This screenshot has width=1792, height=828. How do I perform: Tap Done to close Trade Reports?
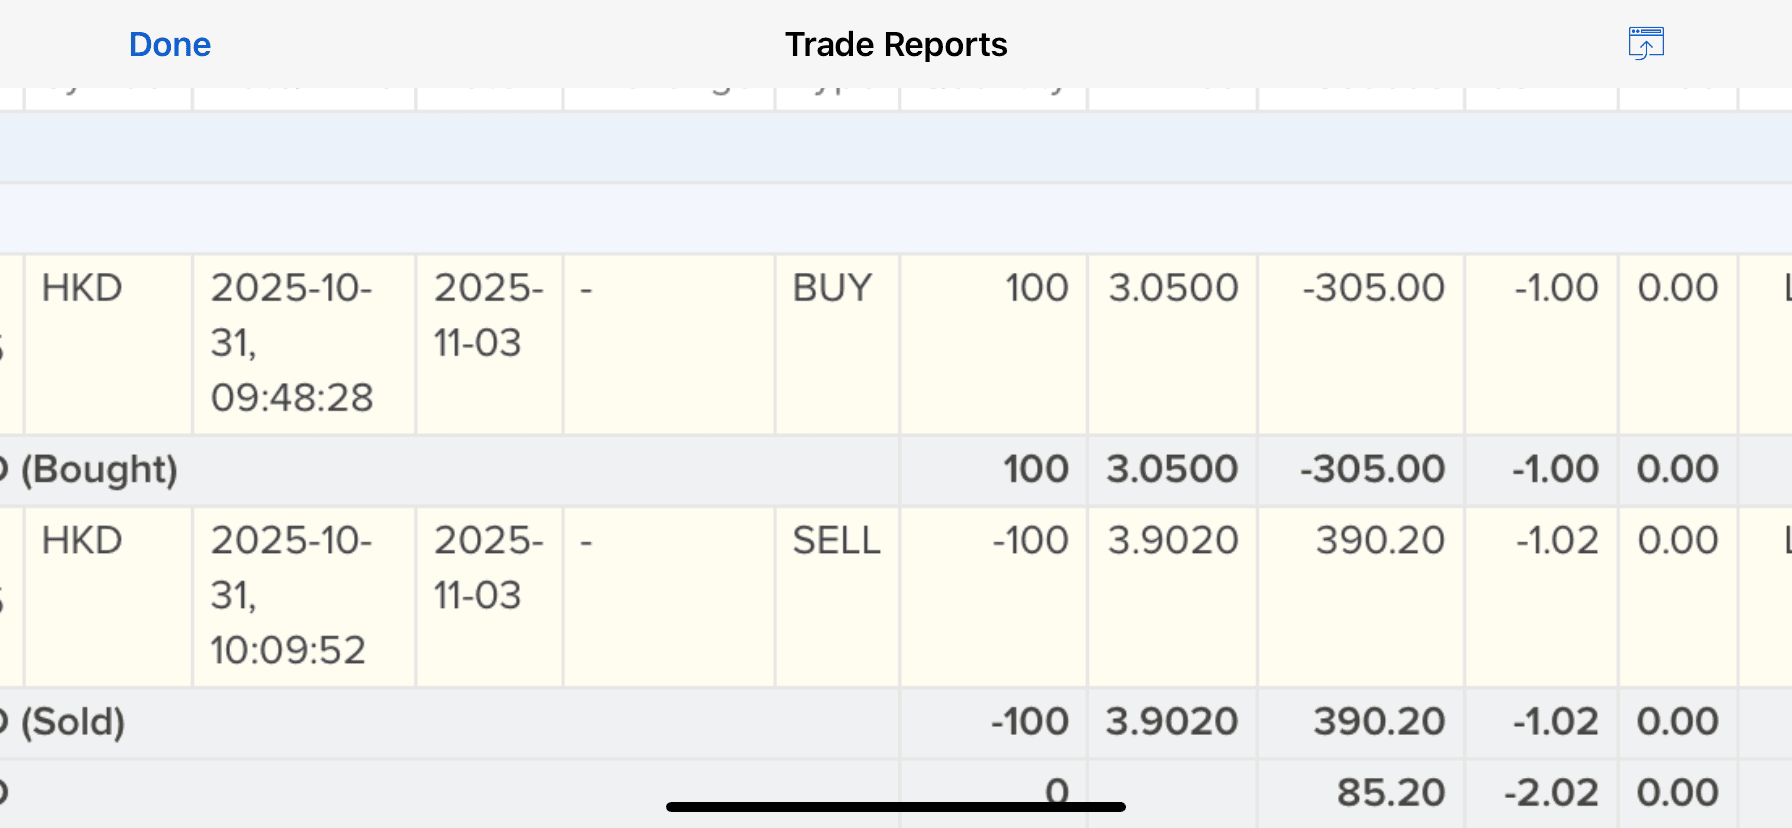pyautogui.click(x=170, y=45)
